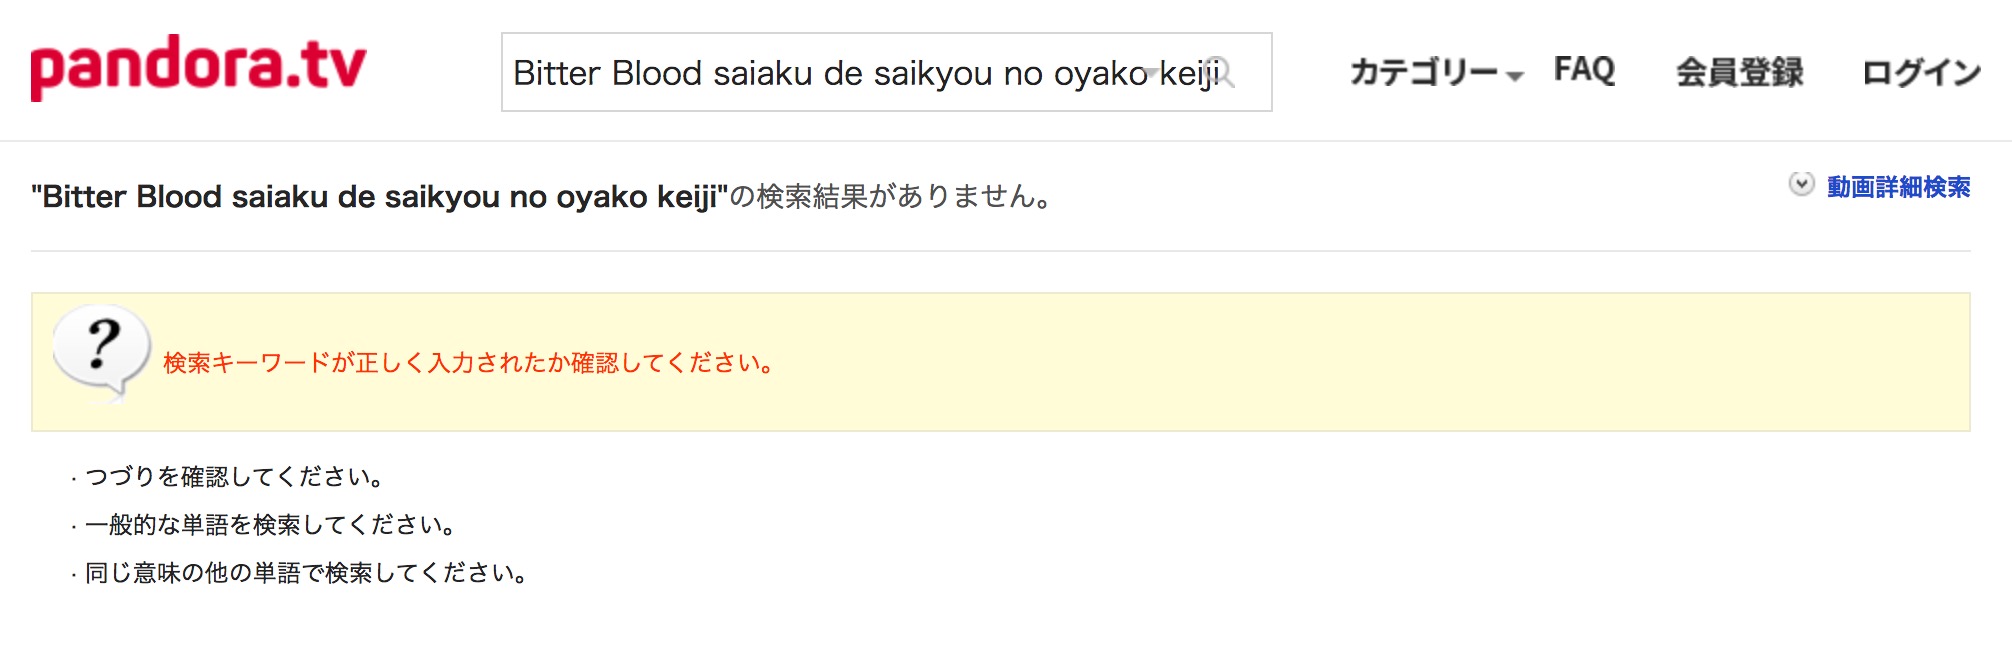Expand the arrow next to カテゴリー
This screenshot has height=652, width=2012.
pyautogui.click(x=1514, y=76)
